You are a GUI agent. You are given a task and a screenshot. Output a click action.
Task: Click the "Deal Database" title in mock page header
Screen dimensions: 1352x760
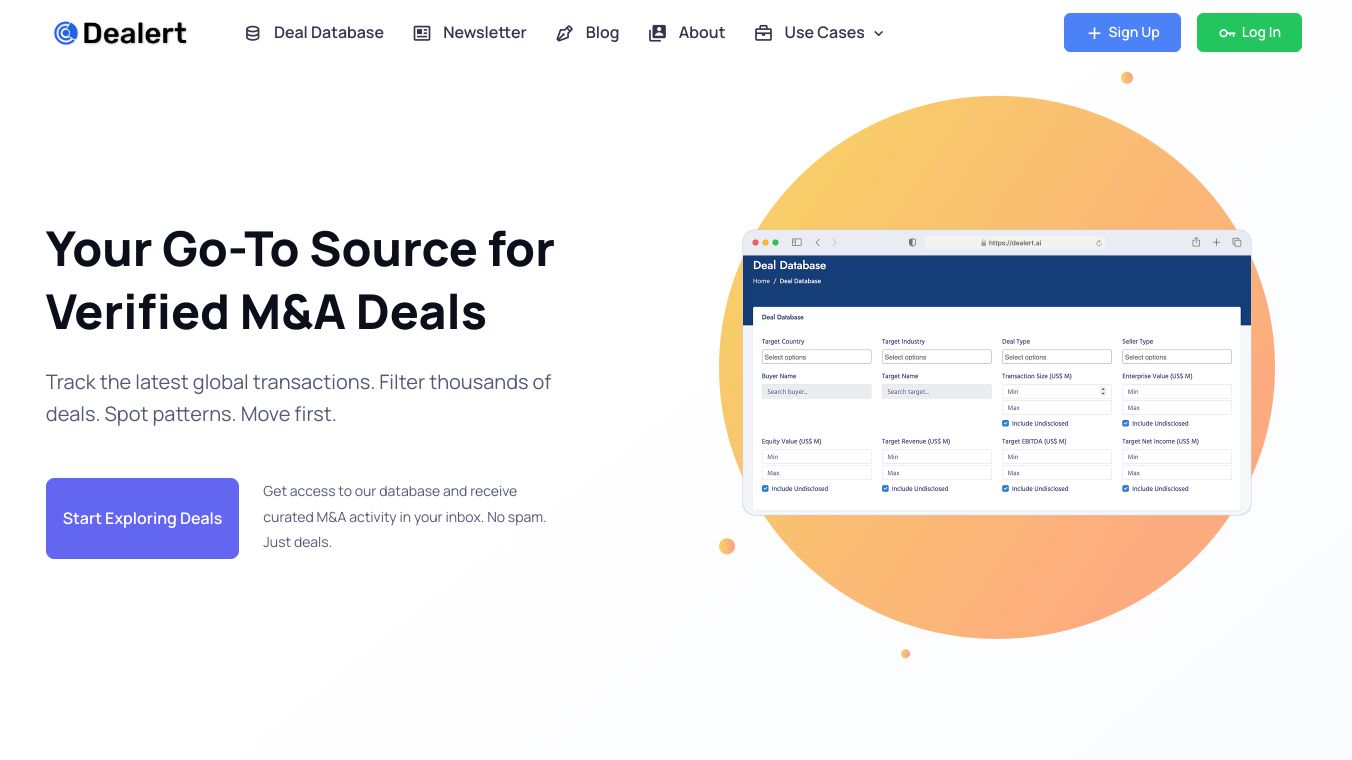click(789, 265)
